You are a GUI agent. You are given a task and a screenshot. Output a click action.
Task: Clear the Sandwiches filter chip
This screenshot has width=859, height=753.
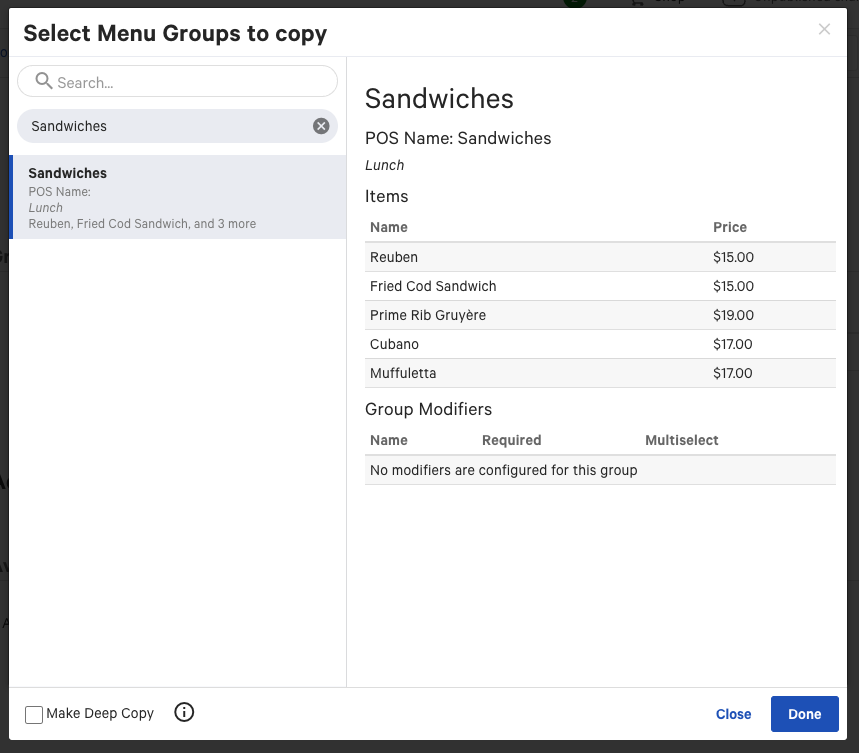tap(321, 126)
